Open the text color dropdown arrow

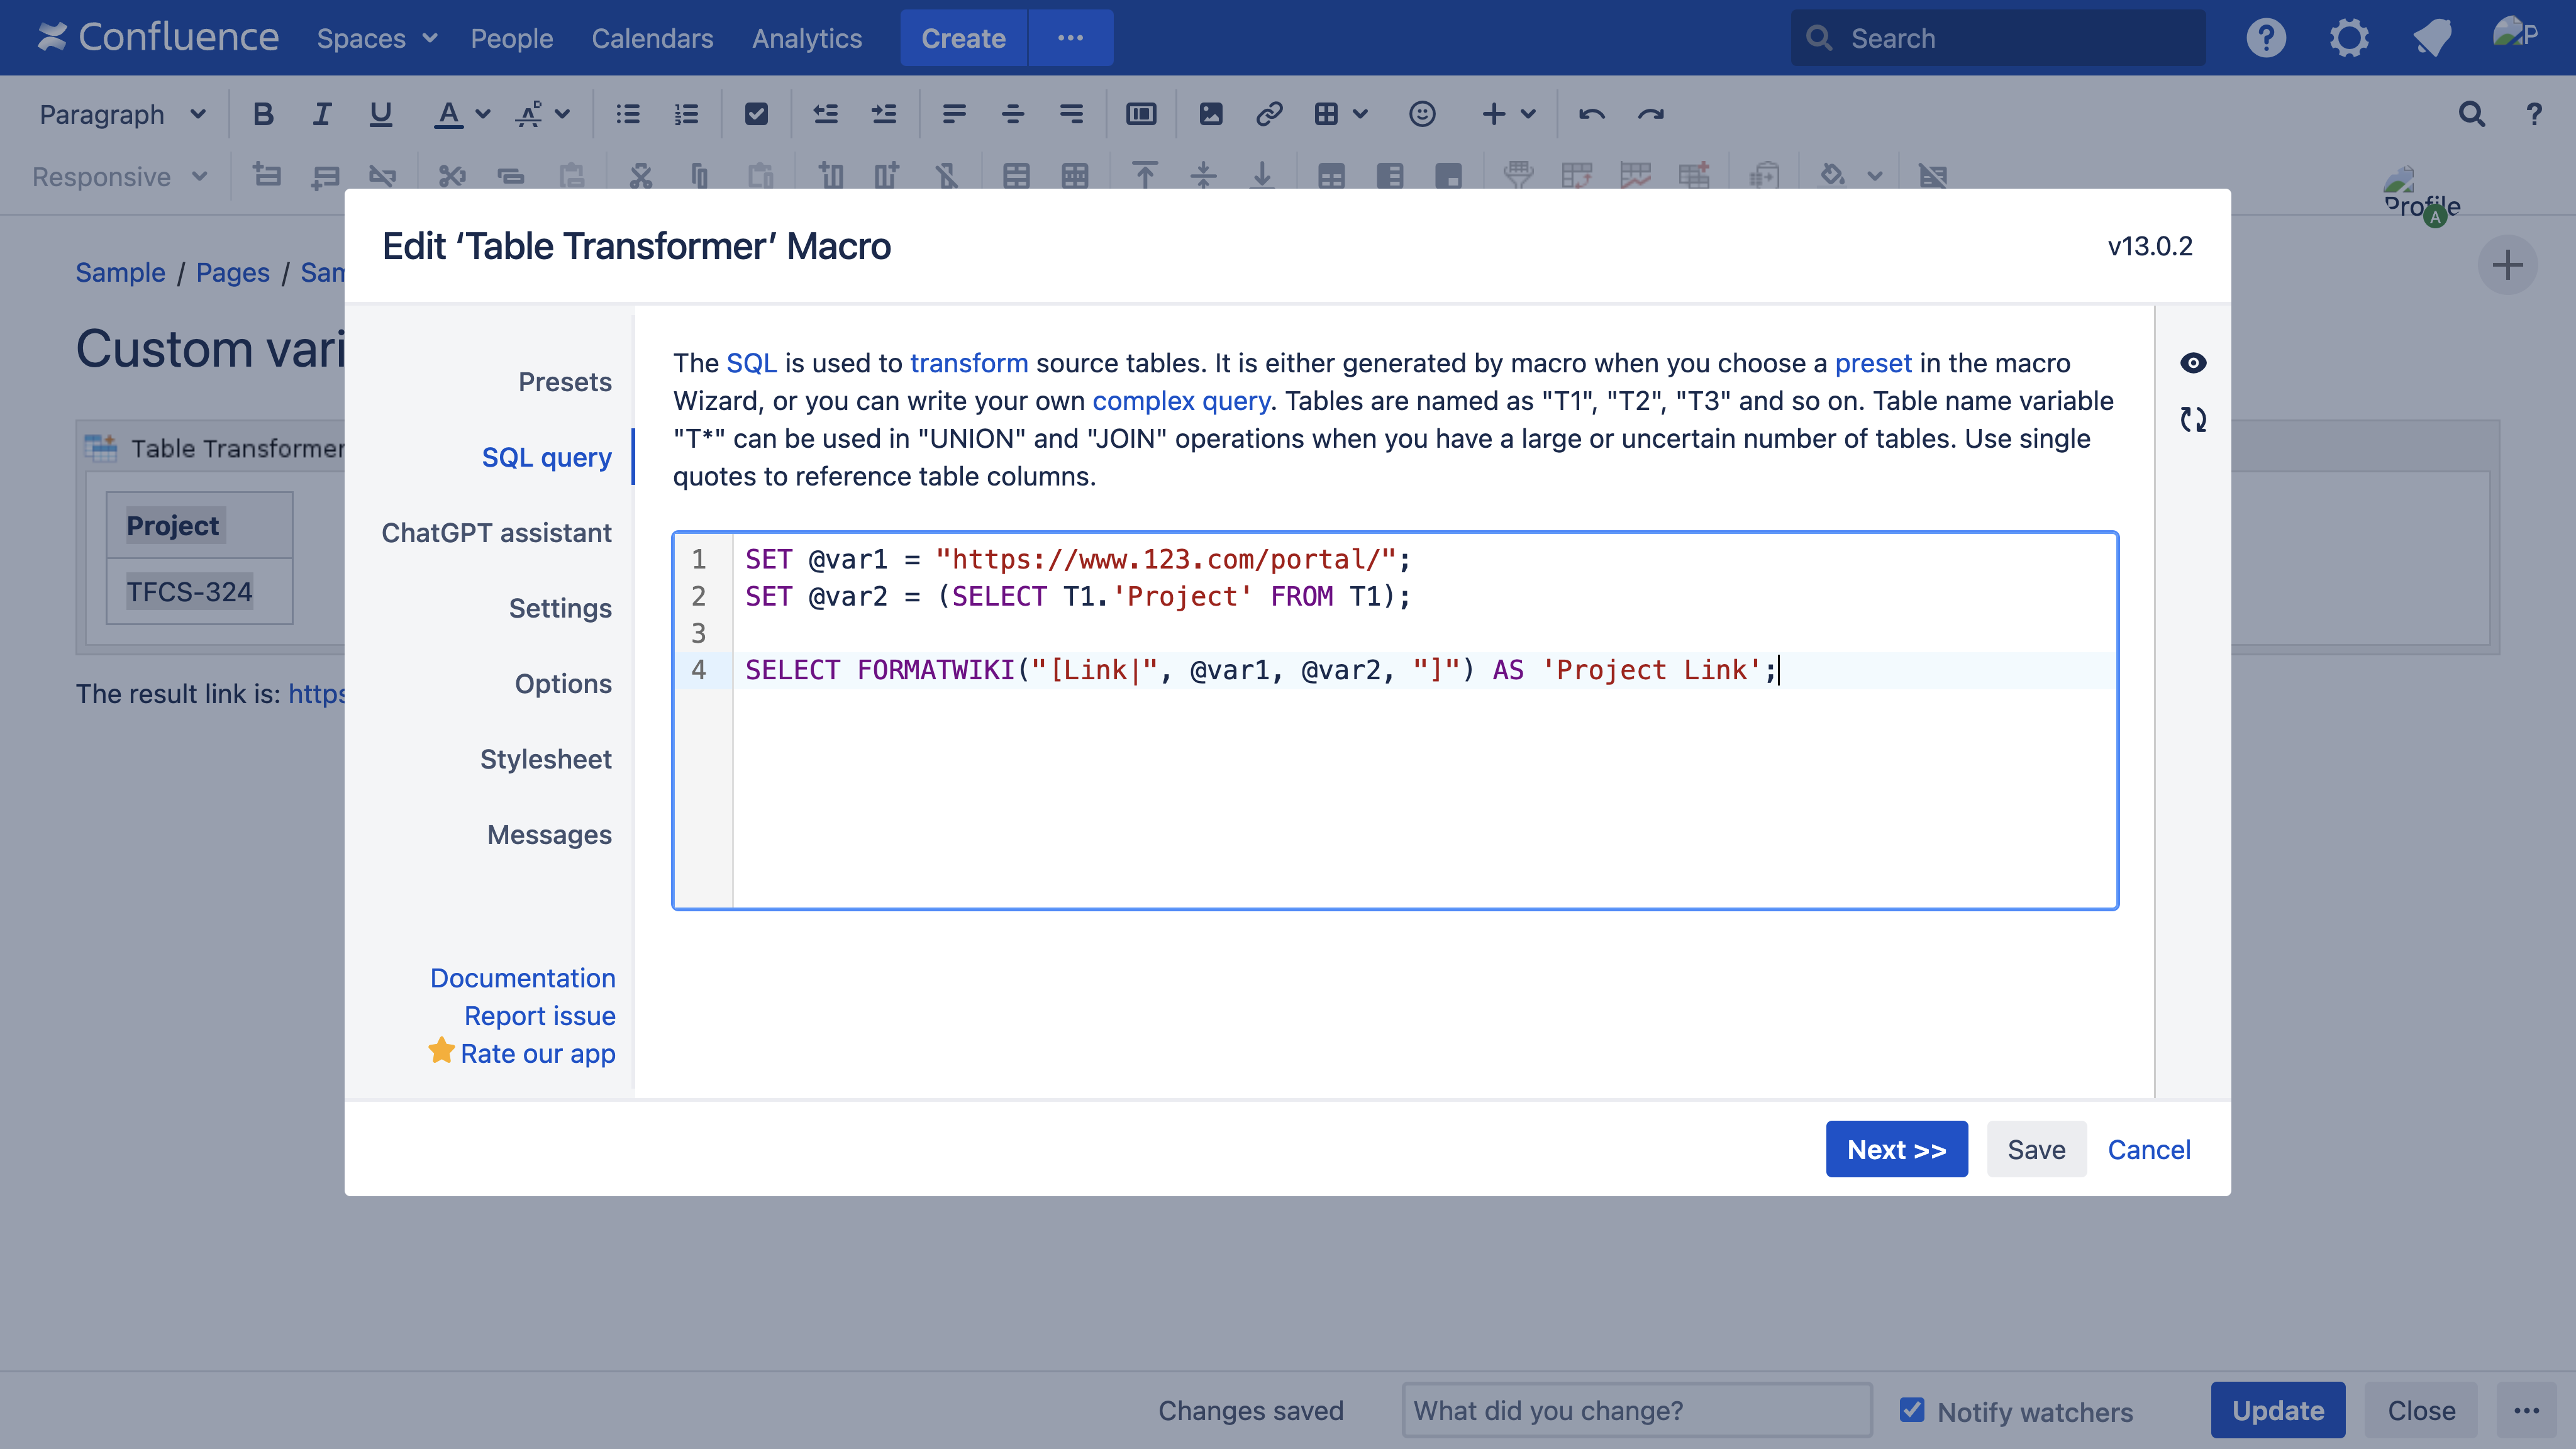[x=483, y=114]
